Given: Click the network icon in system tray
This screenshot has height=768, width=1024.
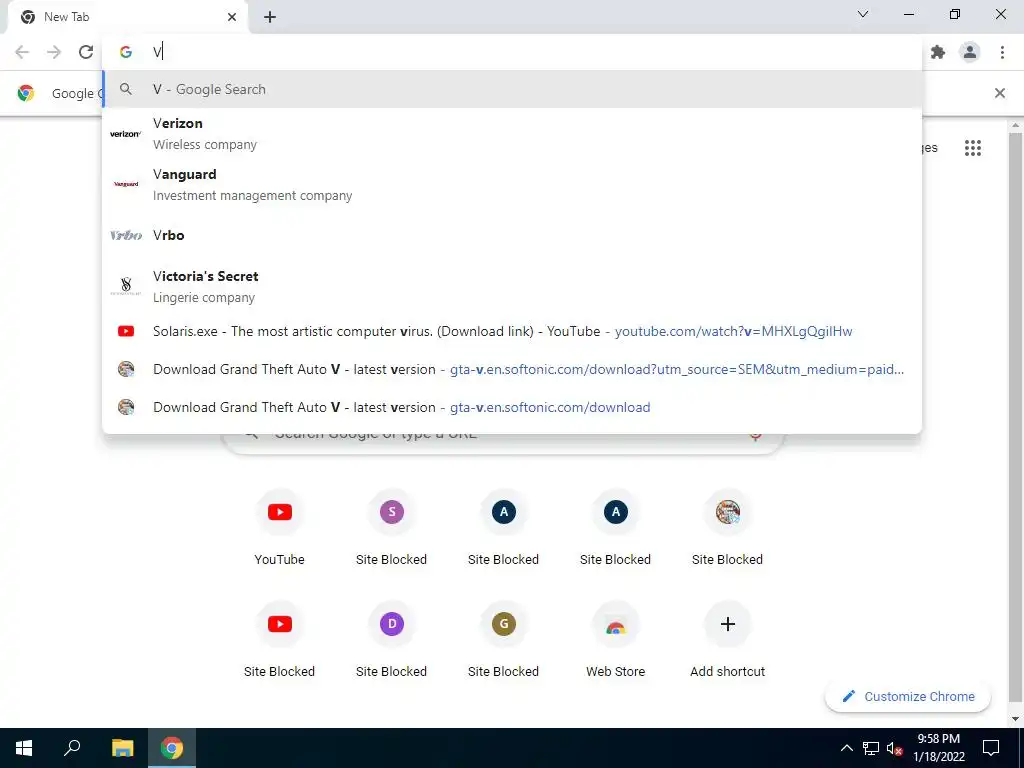Looking at the screenshot, I should pos(871,748).
